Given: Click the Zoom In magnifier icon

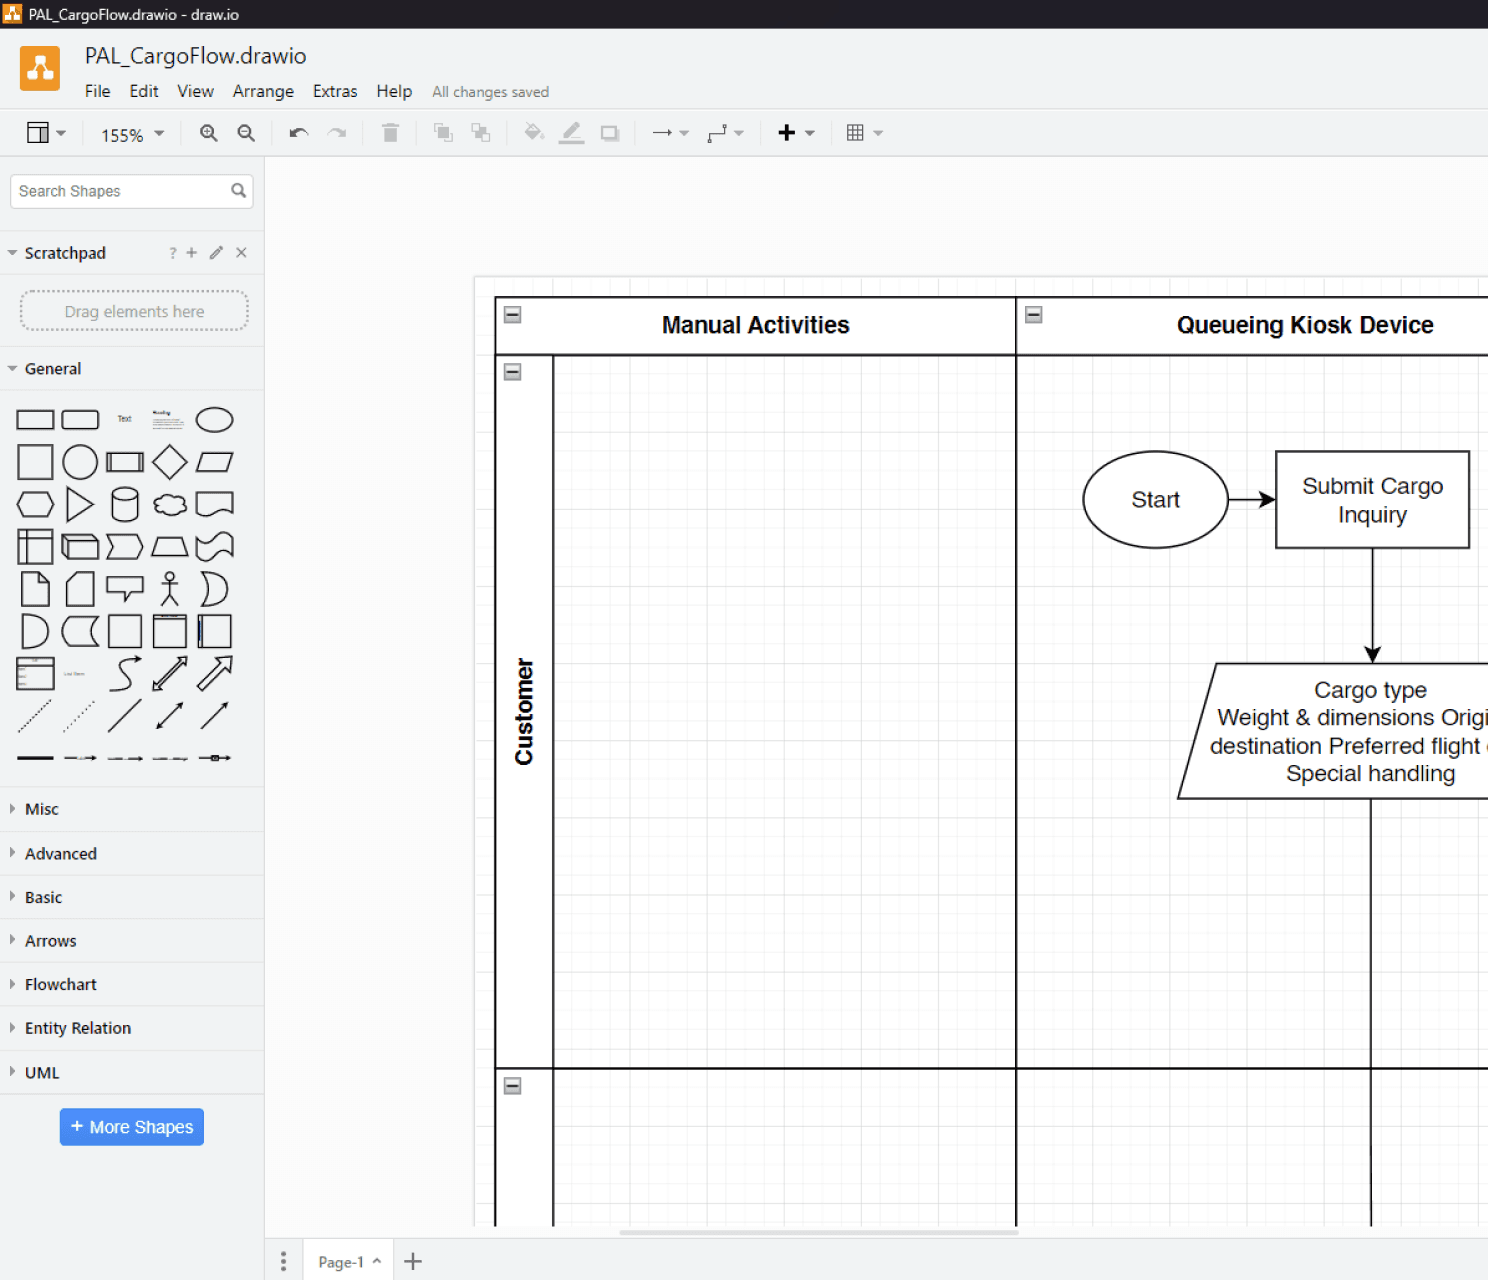Looking at the screenshot, I should (x=208, y=133).
